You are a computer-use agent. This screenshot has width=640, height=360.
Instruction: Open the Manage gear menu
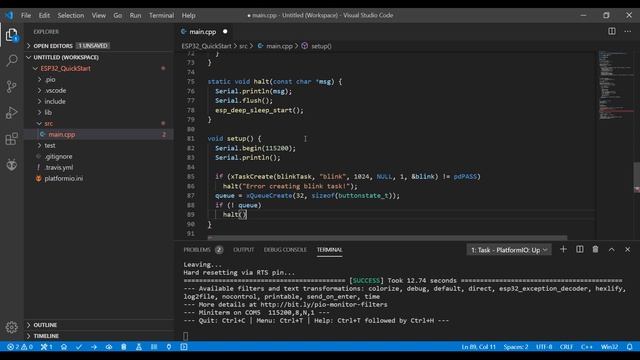point(11,327)
